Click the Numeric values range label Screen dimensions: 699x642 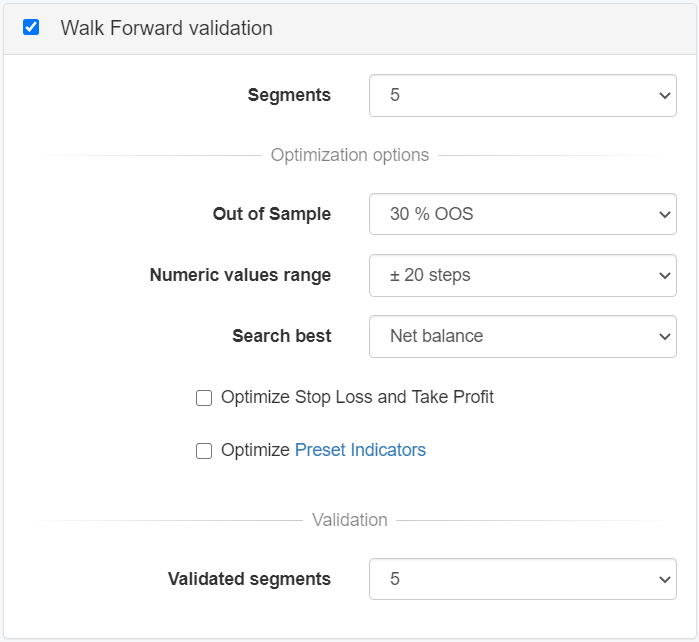(x=240, y=275)
